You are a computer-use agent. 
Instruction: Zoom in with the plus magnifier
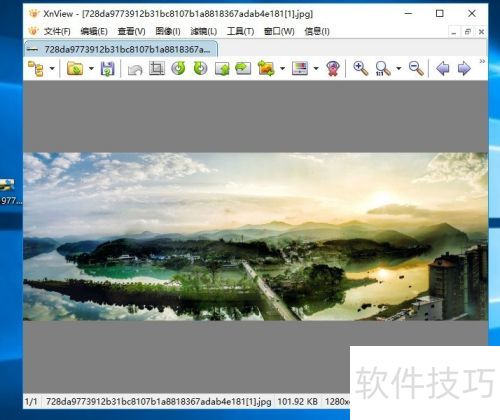pyautogui.click(x=361, y=68)
